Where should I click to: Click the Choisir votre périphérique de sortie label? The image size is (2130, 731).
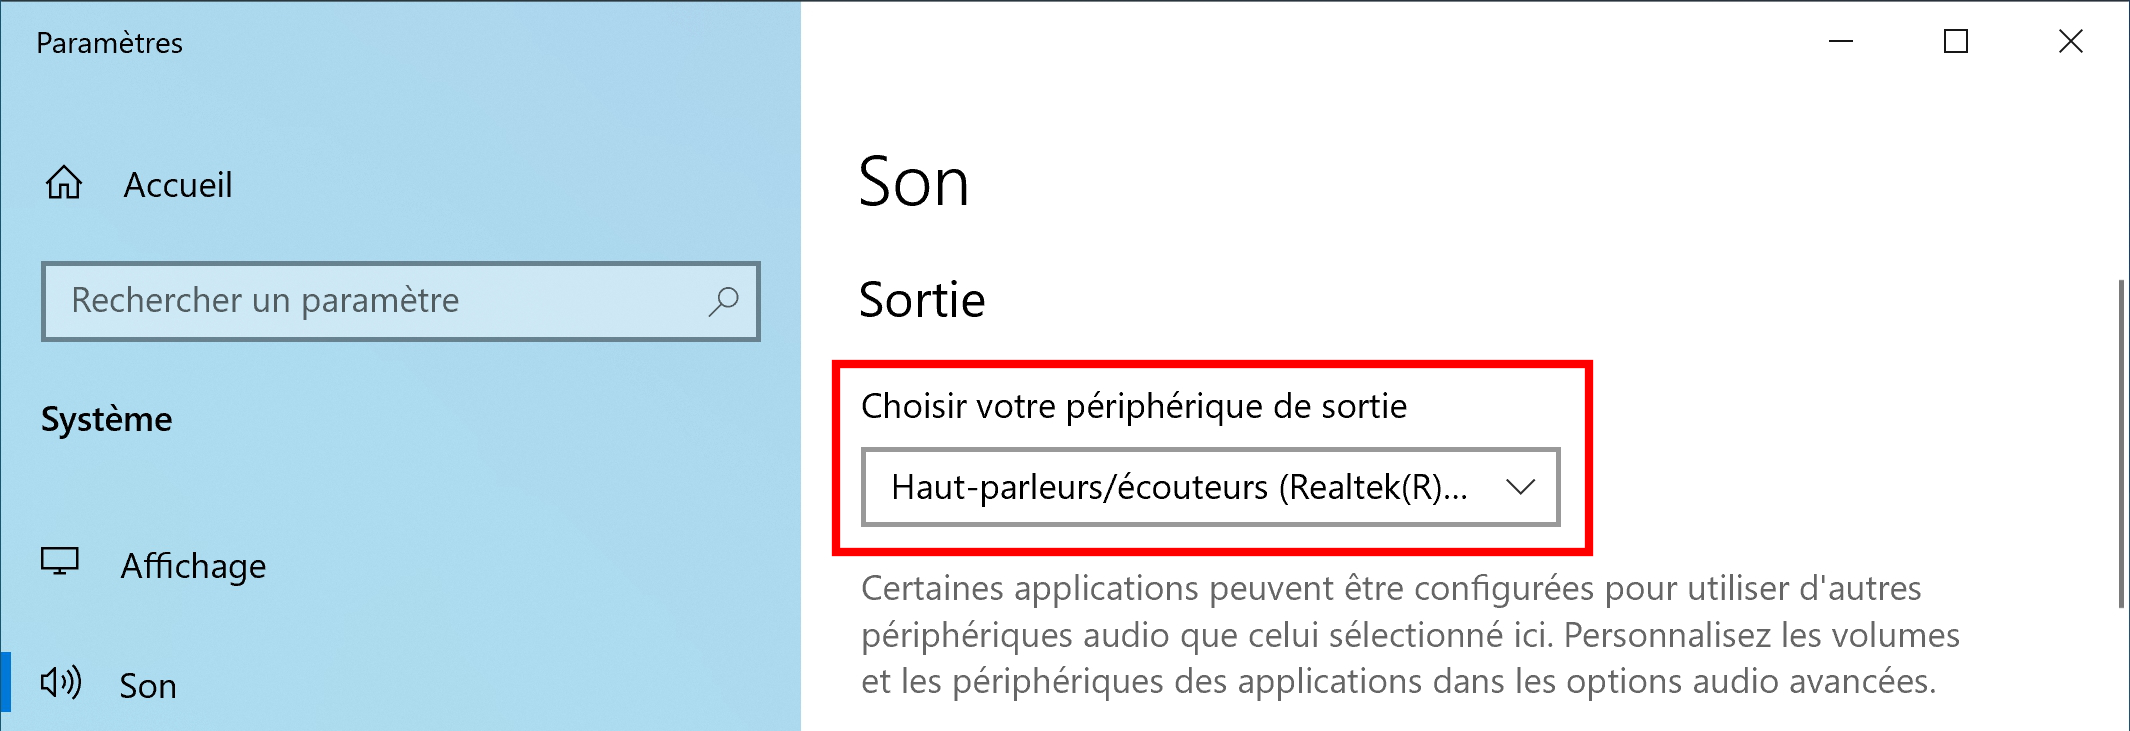tap(1134, 406)
